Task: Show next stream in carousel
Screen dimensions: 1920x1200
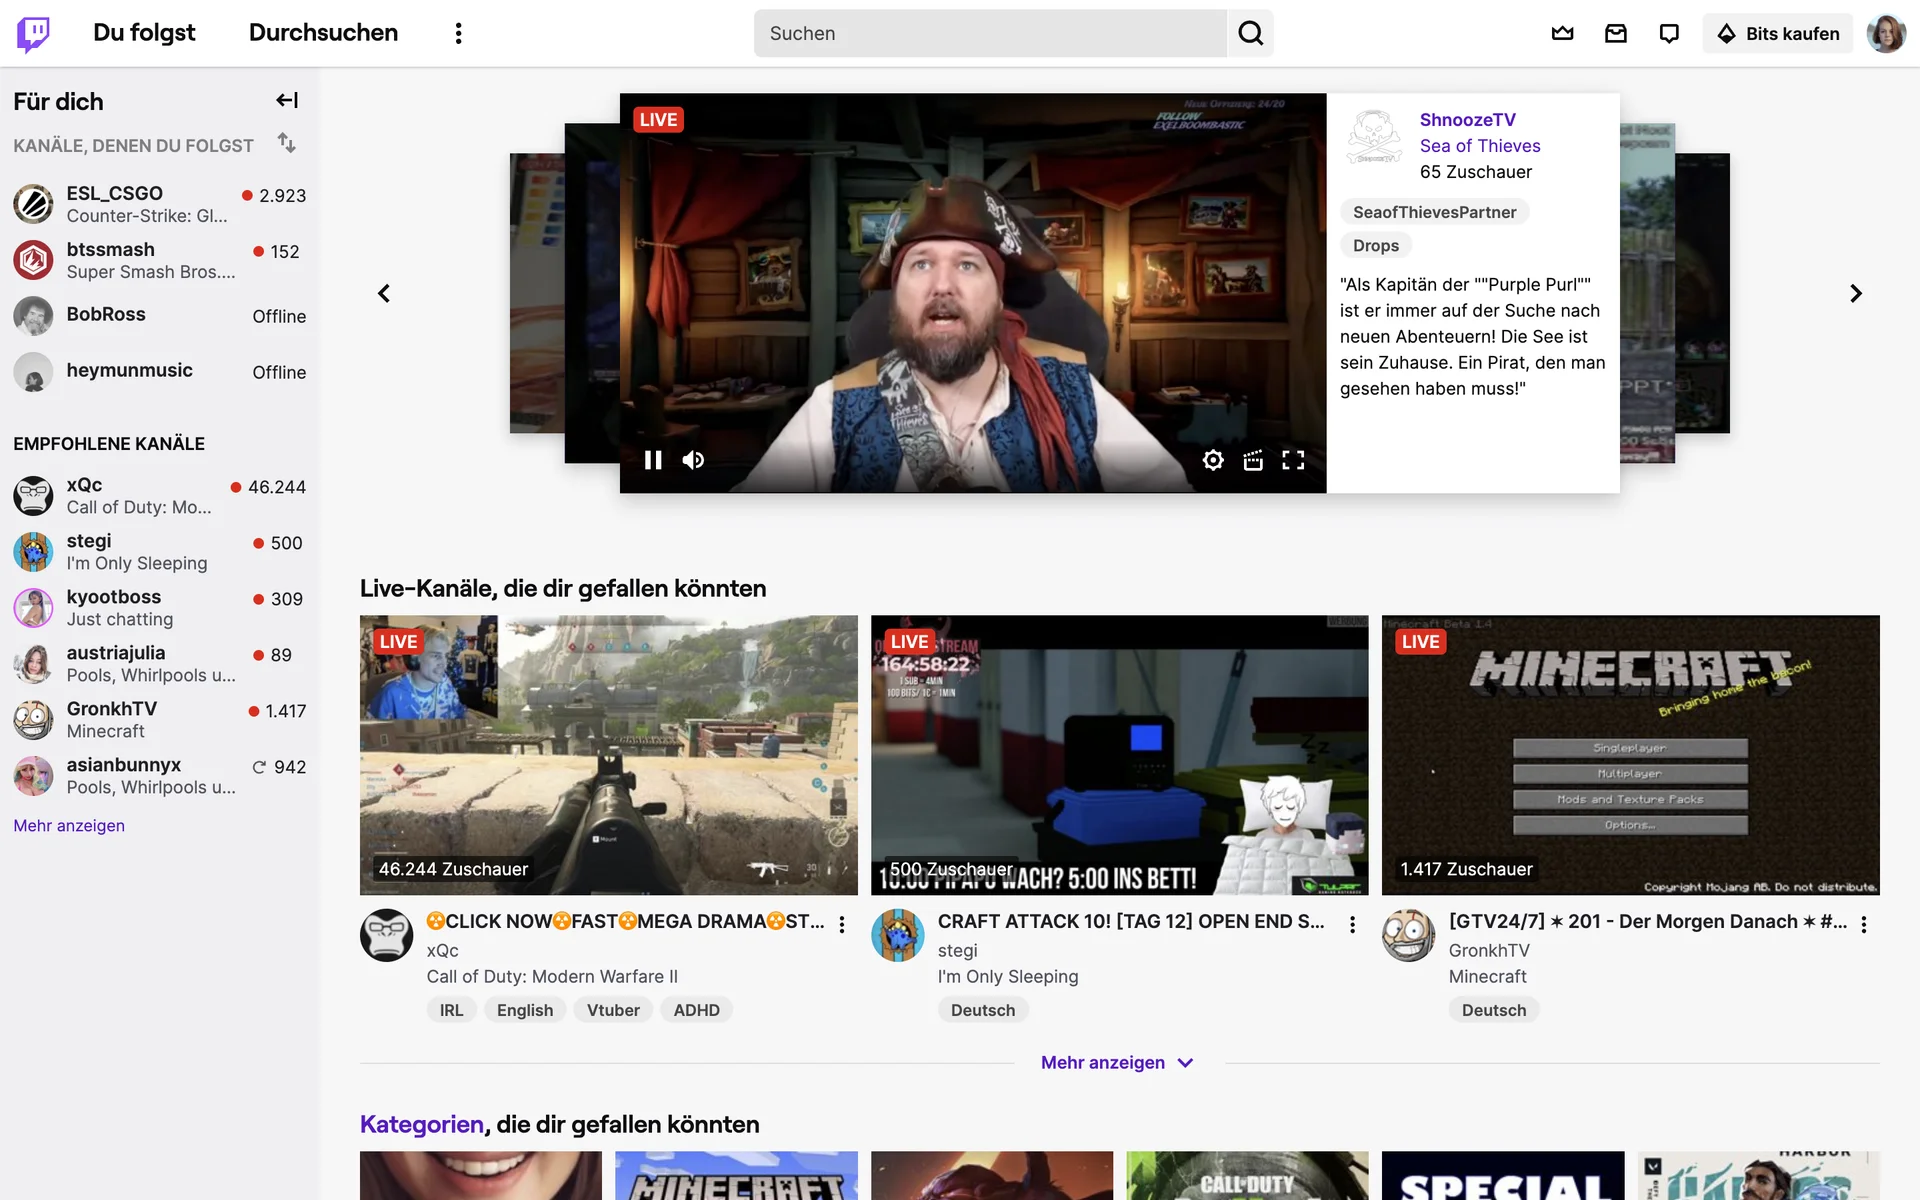Action: pos(1856,293)
